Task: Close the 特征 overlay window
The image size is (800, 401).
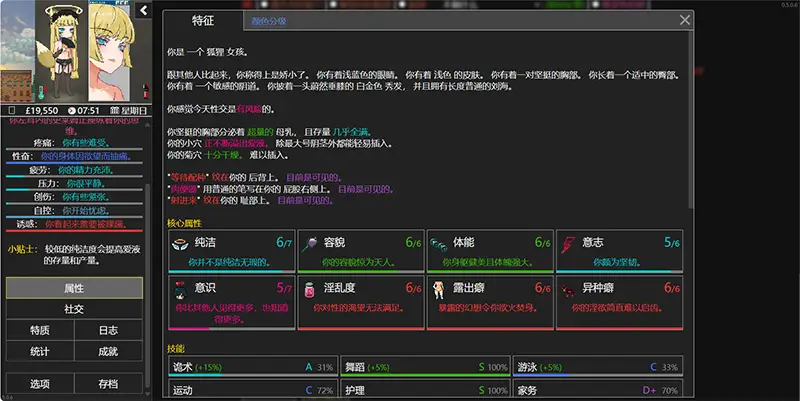Action: 685,20
